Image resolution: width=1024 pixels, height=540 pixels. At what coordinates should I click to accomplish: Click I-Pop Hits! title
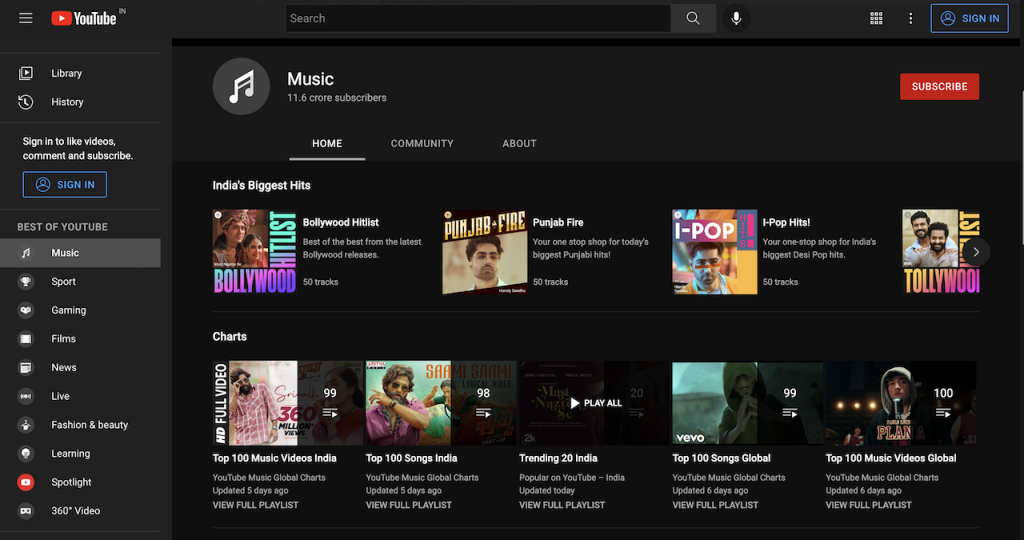[x=786, y=223]
